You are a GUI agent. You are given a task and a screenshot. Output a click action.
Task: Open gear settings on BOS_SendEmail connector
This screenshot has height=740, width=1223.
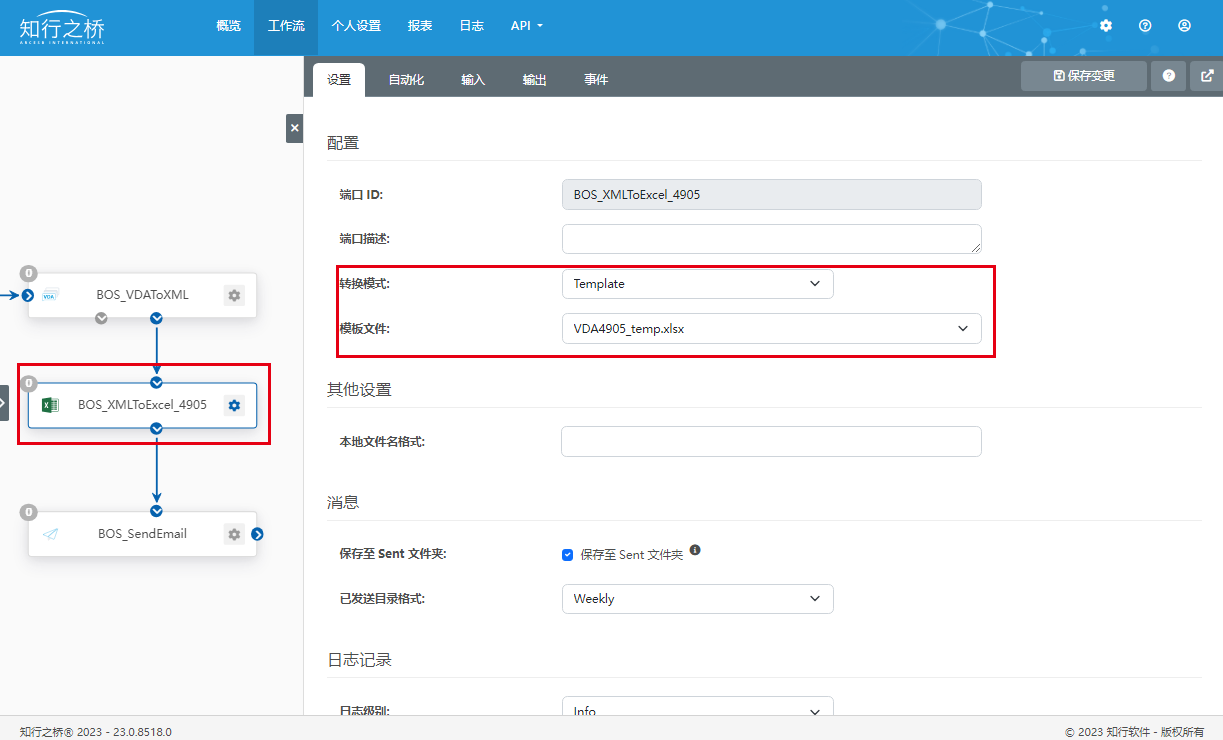(234, 534)
